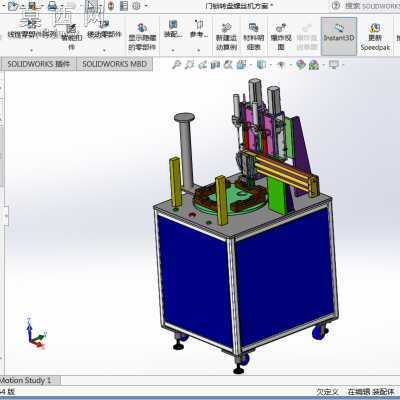This screenshot has width=400, height=400.
Task: Click Dynamic Annotation Views icon
Action: 228,65
